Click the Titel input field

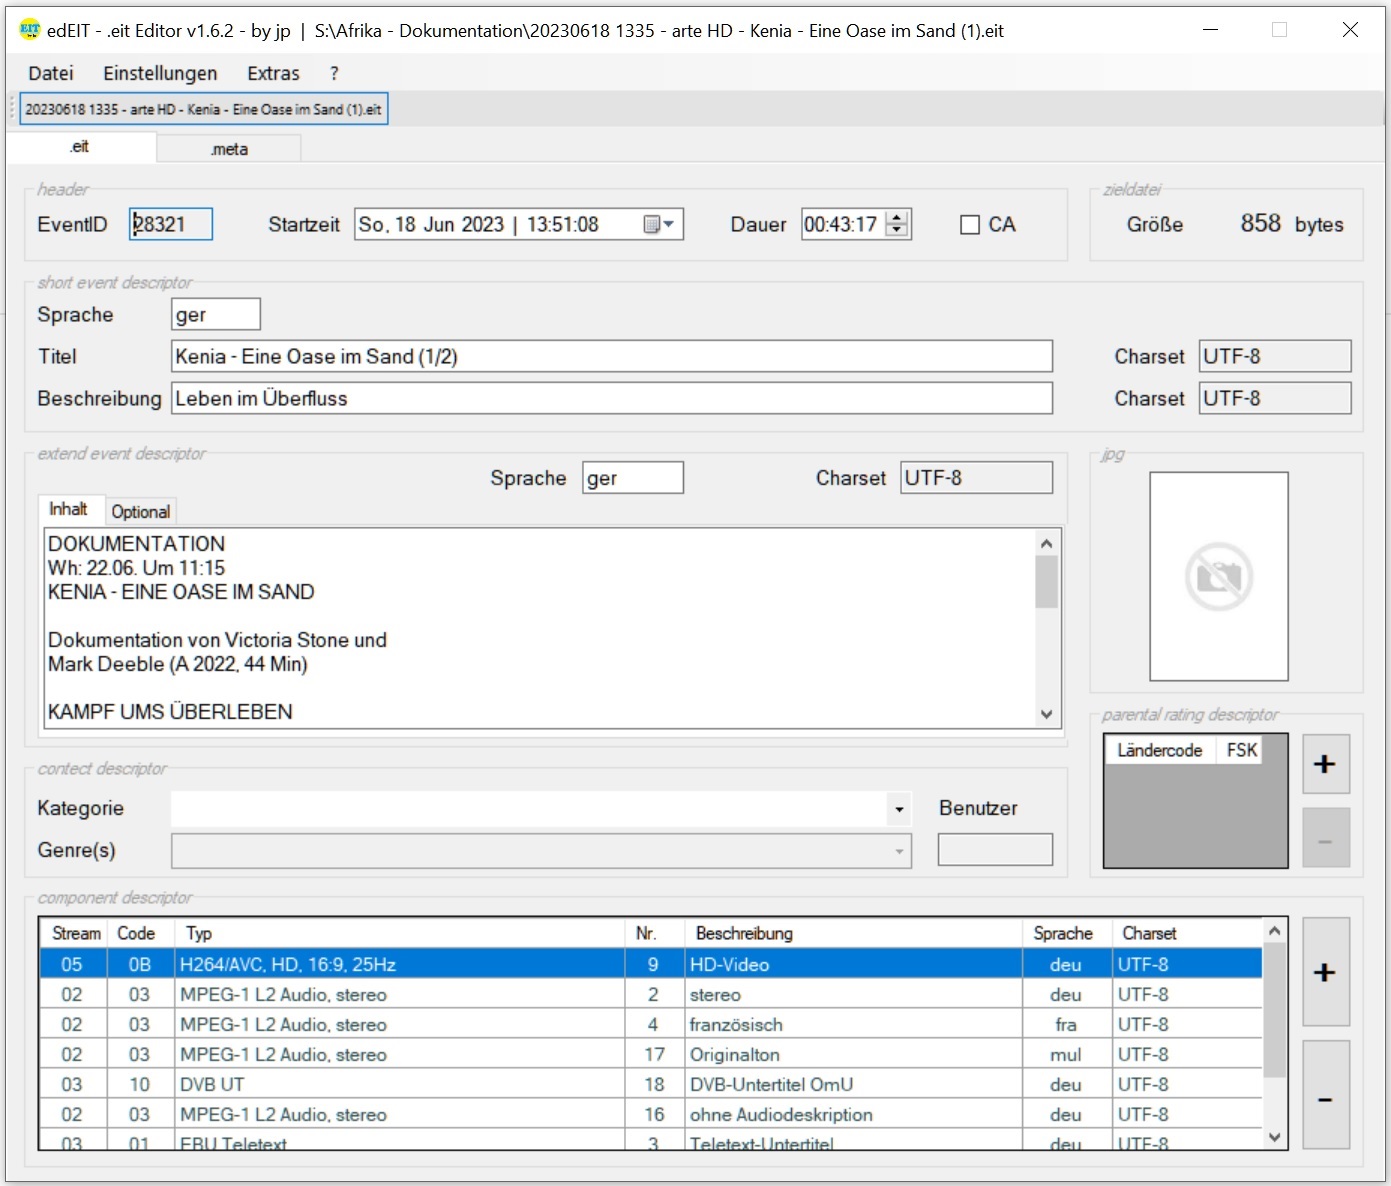pyautogui.click(x=611, y=357)
